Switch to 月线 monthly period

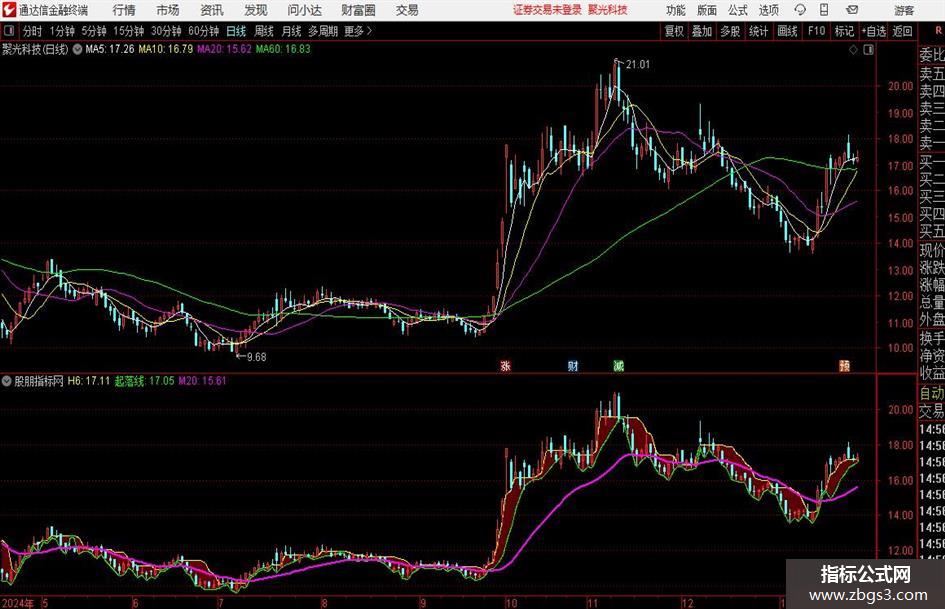click(x=291, y=31)
